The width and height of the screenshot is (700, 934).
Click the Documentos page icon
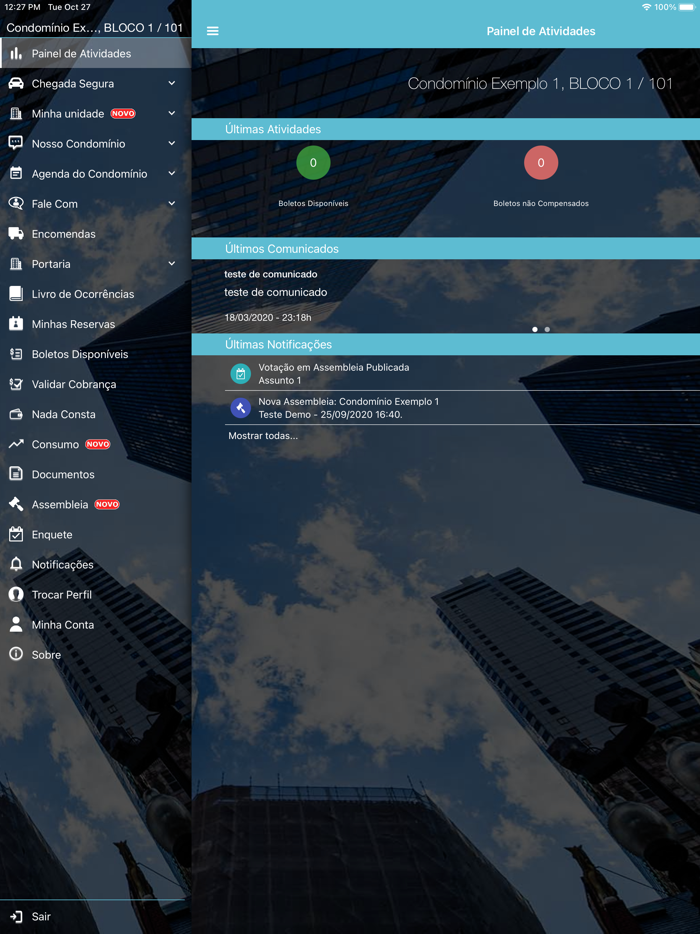(16, 474)
